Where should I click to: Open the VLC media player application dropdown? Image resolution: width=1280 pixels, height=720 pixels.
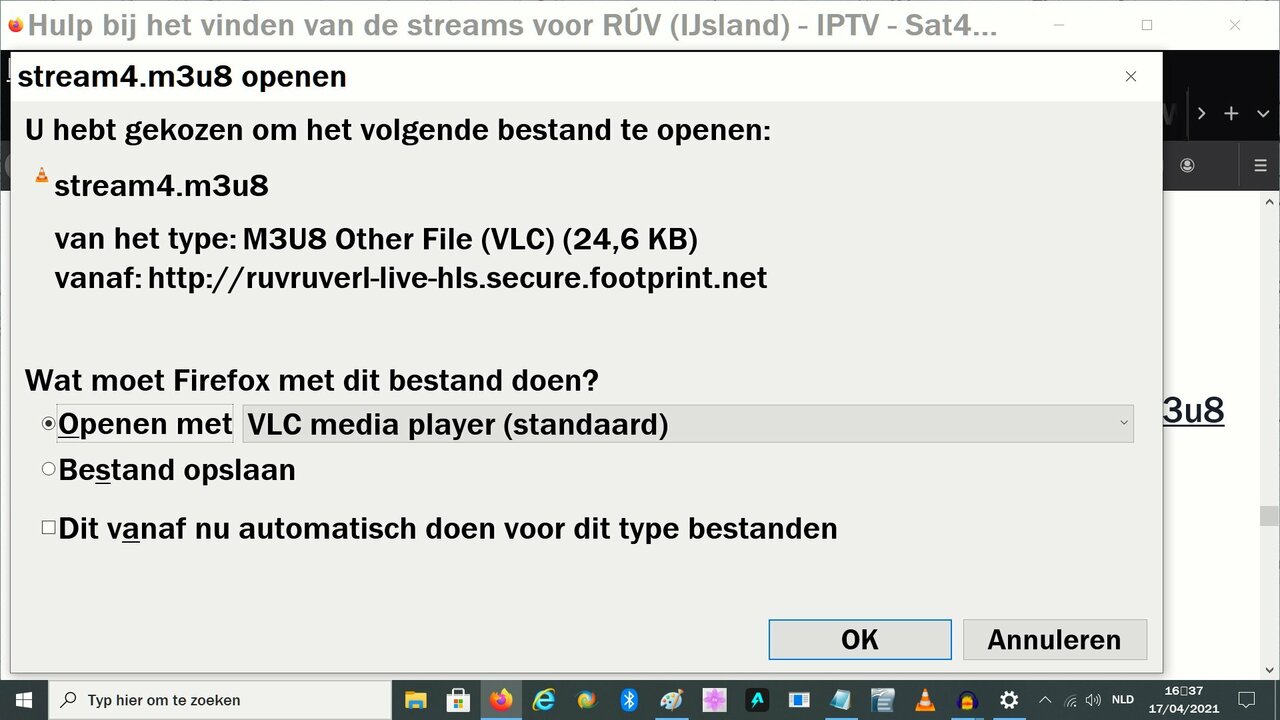coord(687,424)
